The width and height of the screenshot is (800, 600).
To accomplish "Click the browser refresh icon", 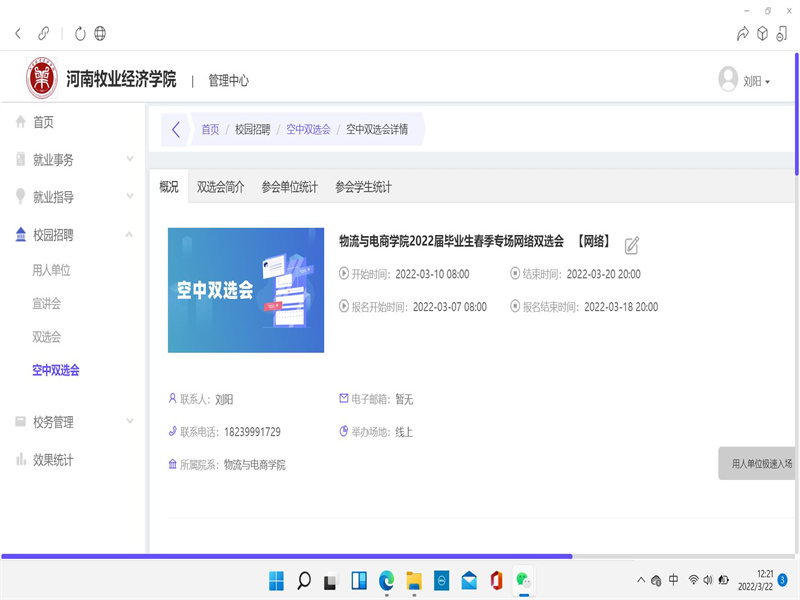I will pyautogui.click(x=80, y=33).
